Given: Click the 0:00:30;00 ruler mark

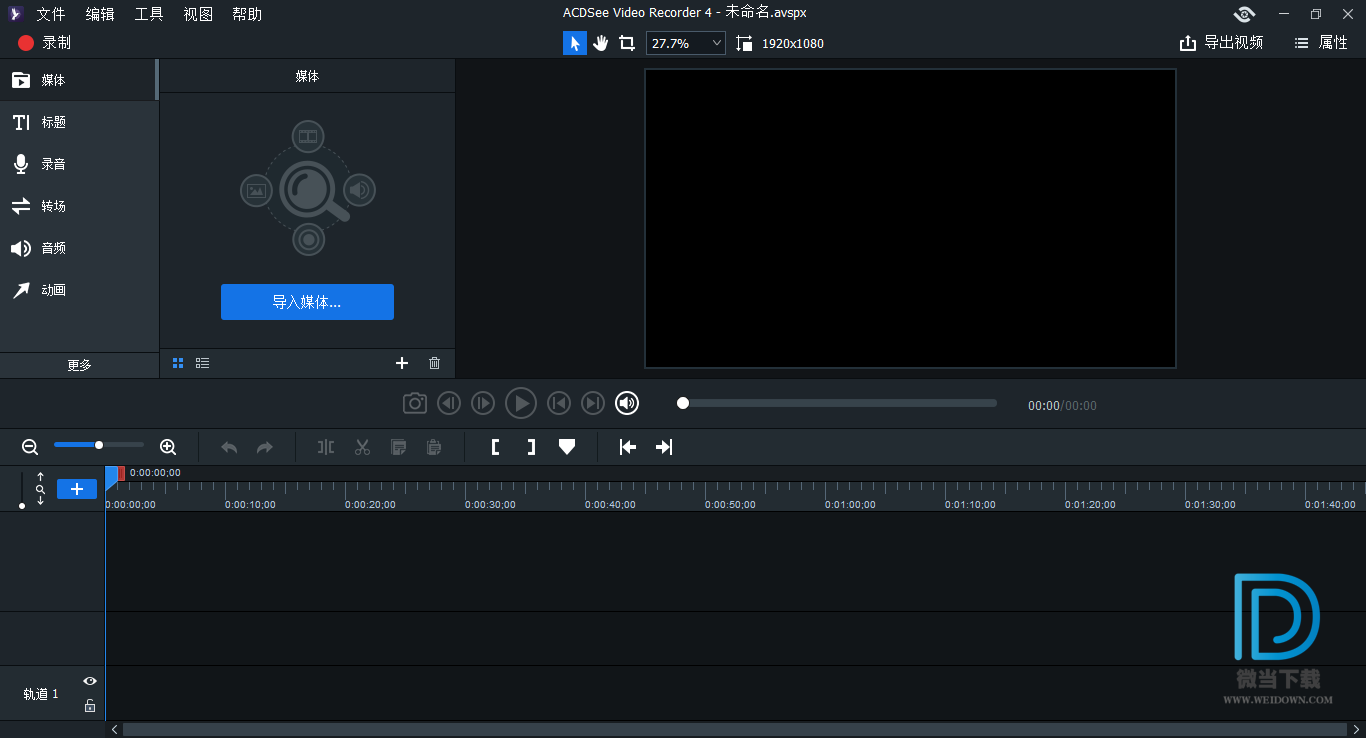Looking at the screenshot, I should [490, 505].
